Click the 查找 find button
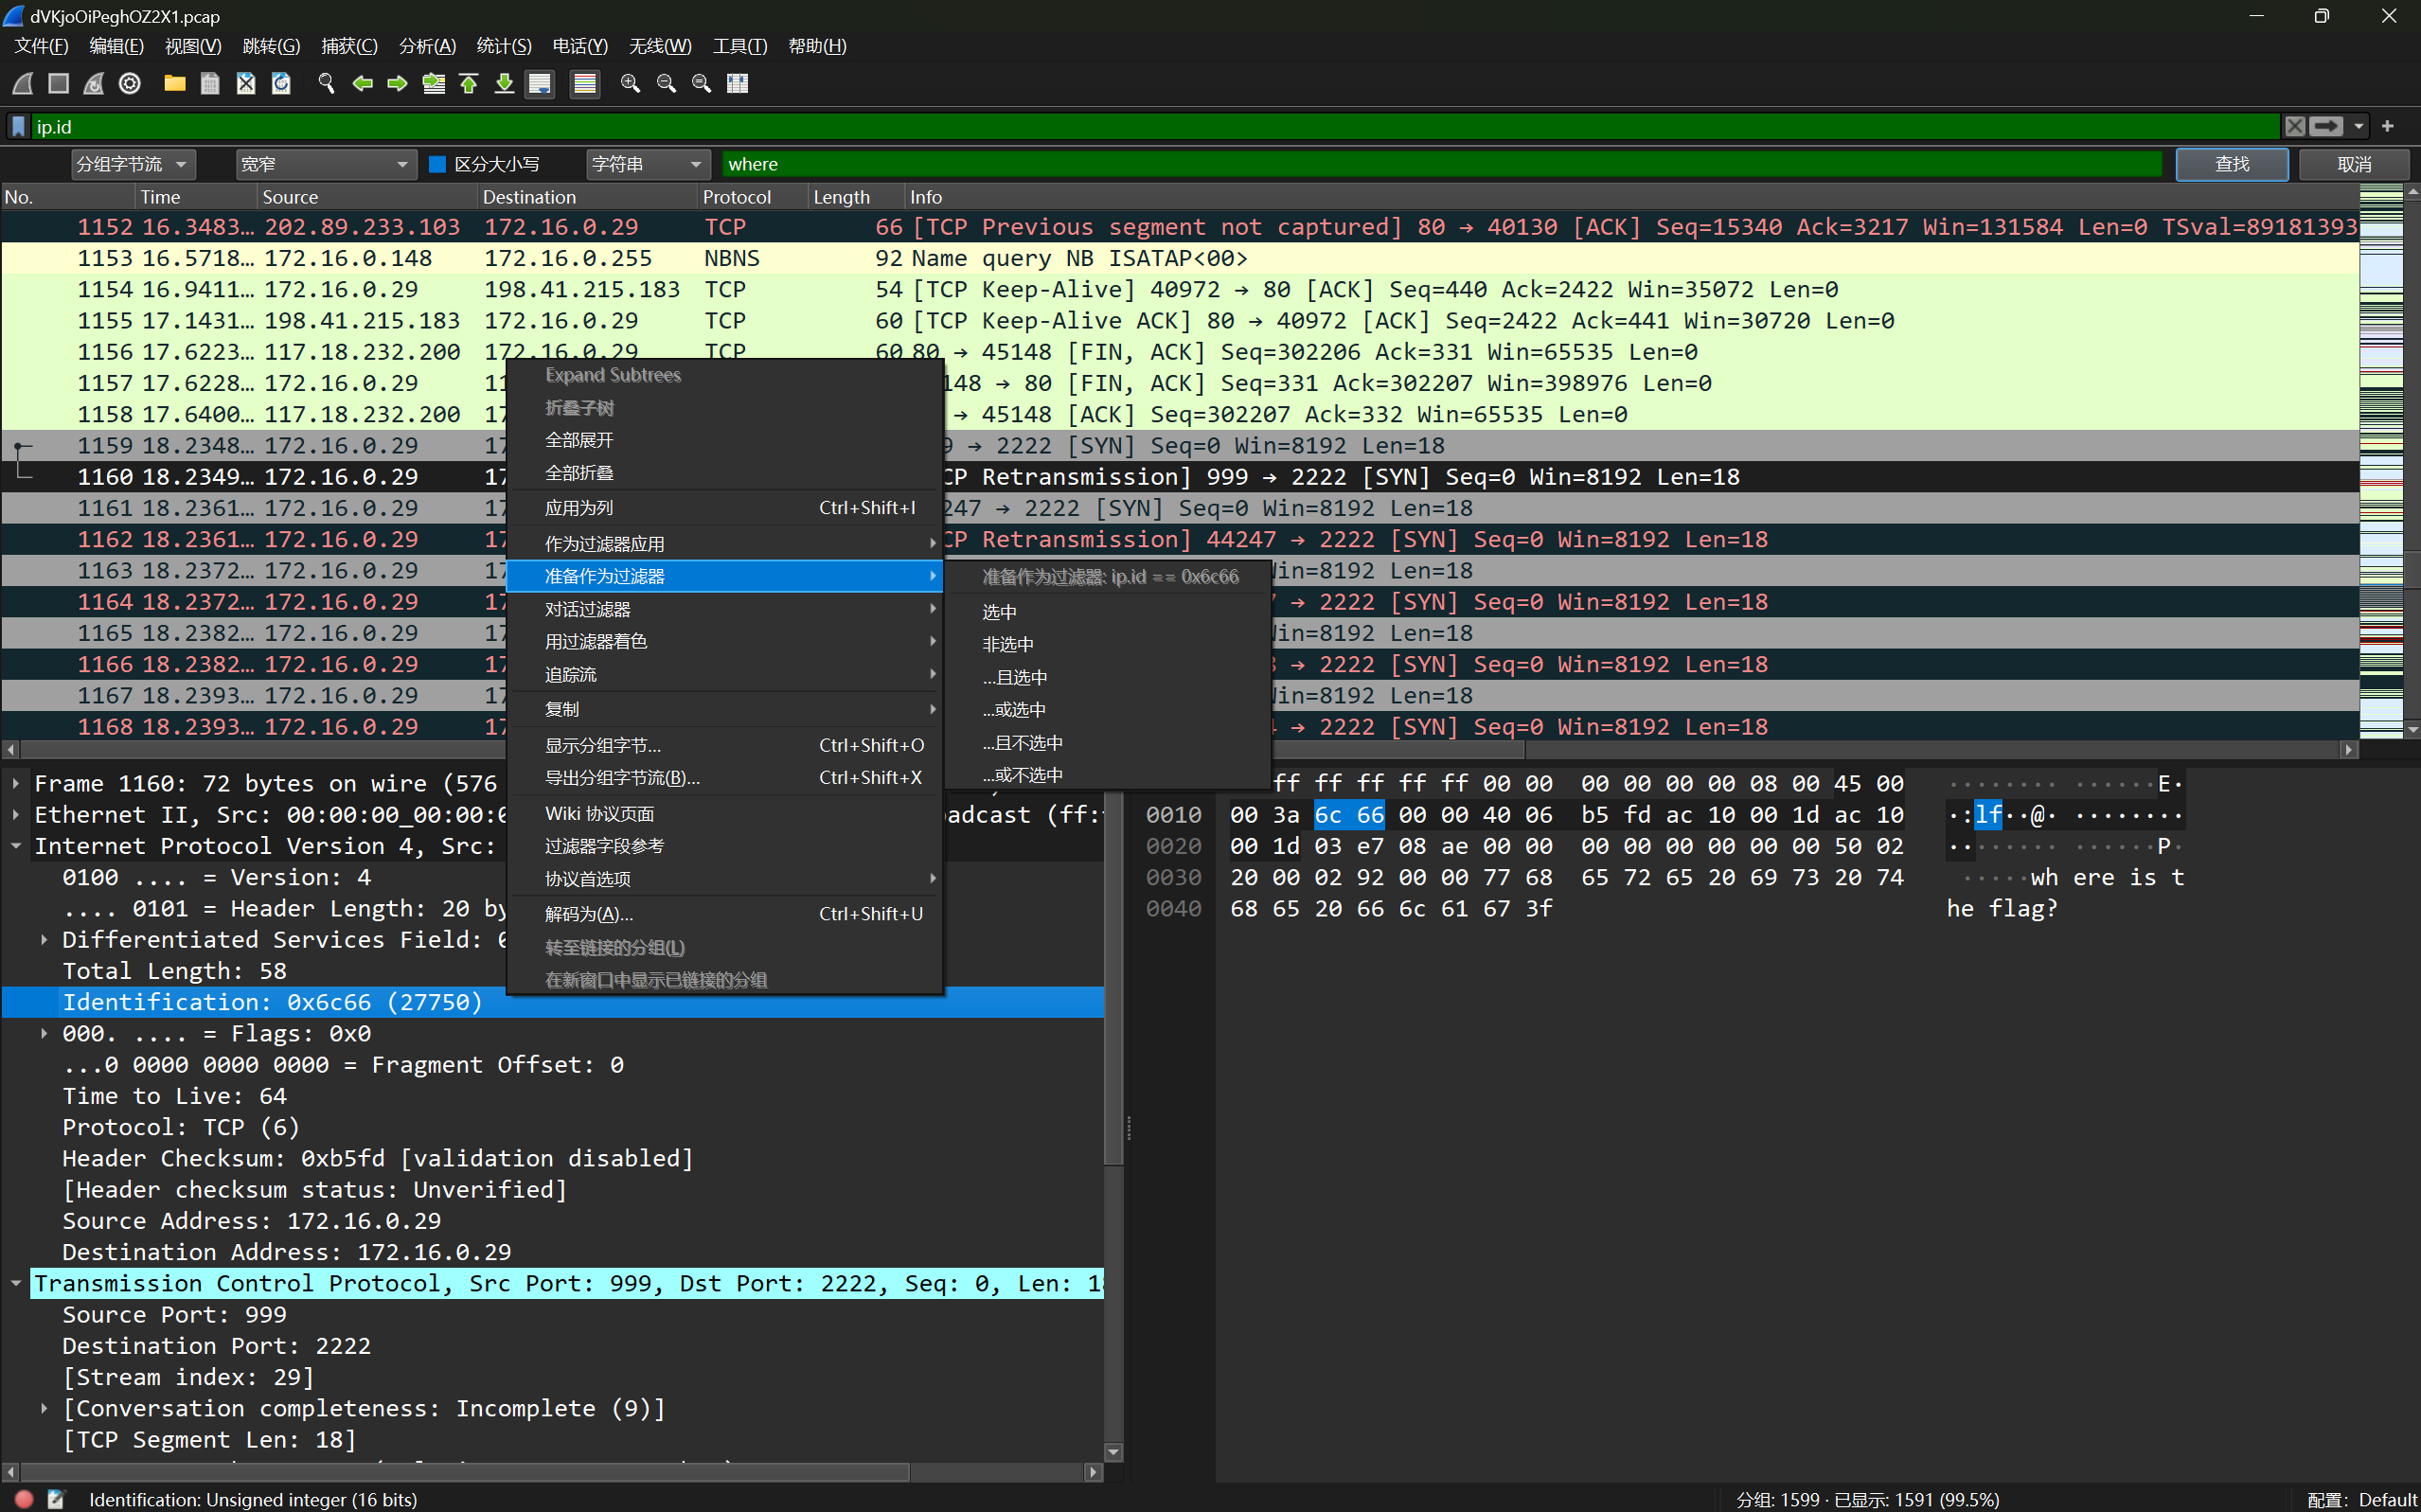The height and width of the screenshot is (1512, 2421). [x=2232, y=164]
